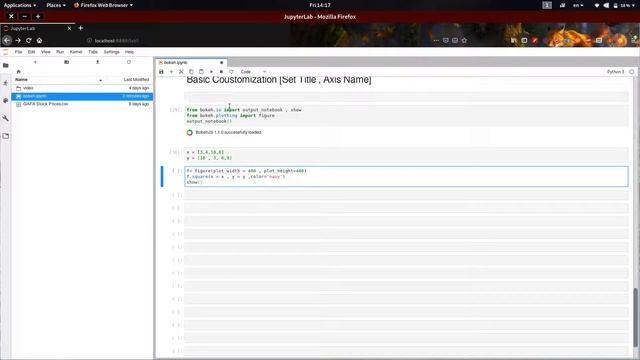The width and height of the screenshot is (640, 360).
Task: Open the View menu
Action: coord(46,52)
